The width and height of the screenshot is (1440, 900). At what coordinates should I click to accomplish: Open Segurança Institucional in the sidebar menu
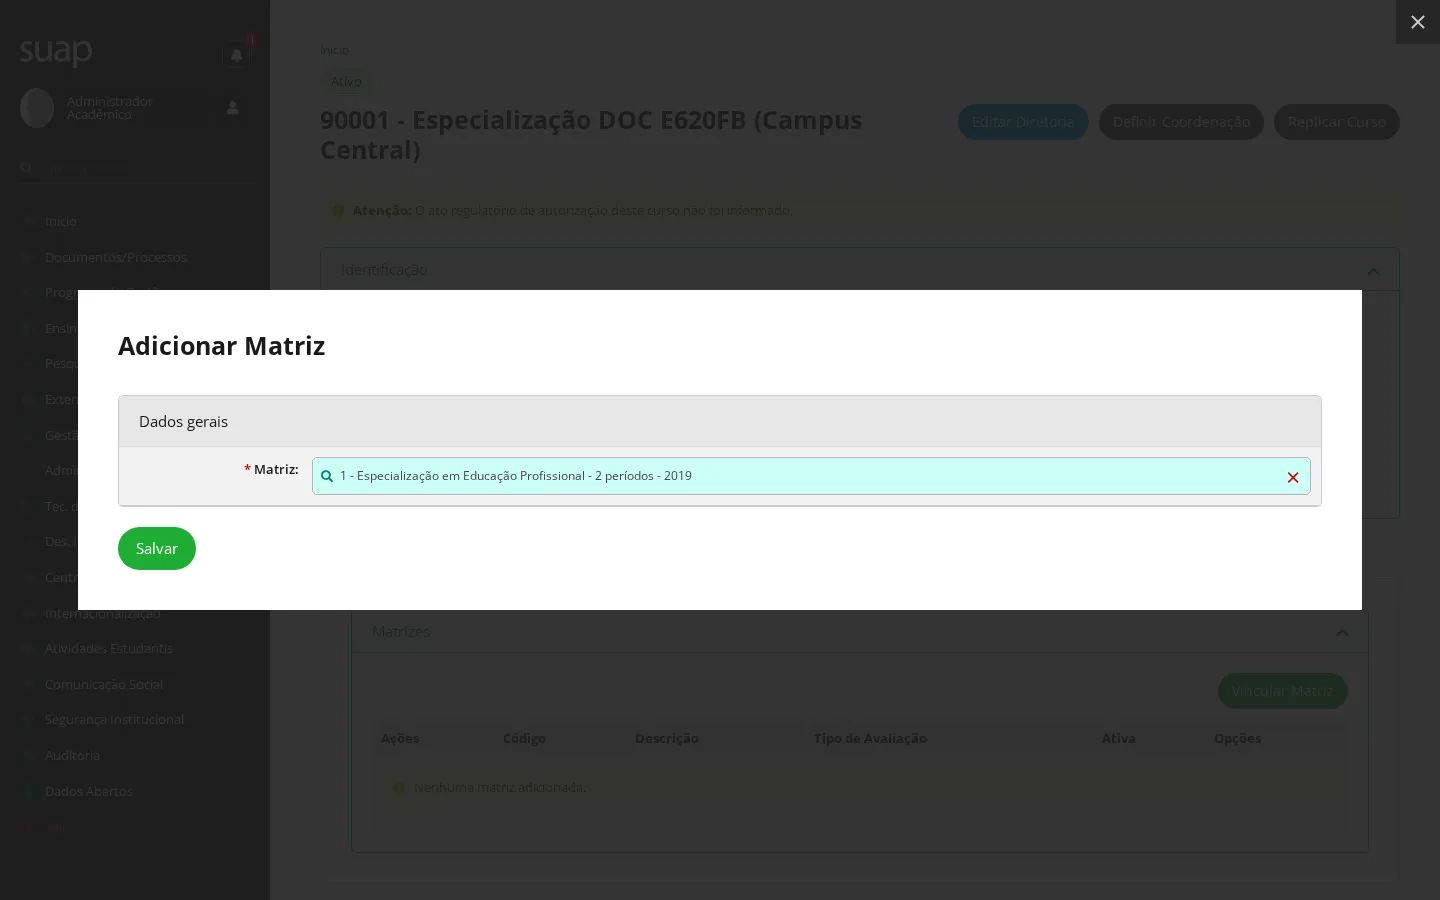[x=114, y=719]
